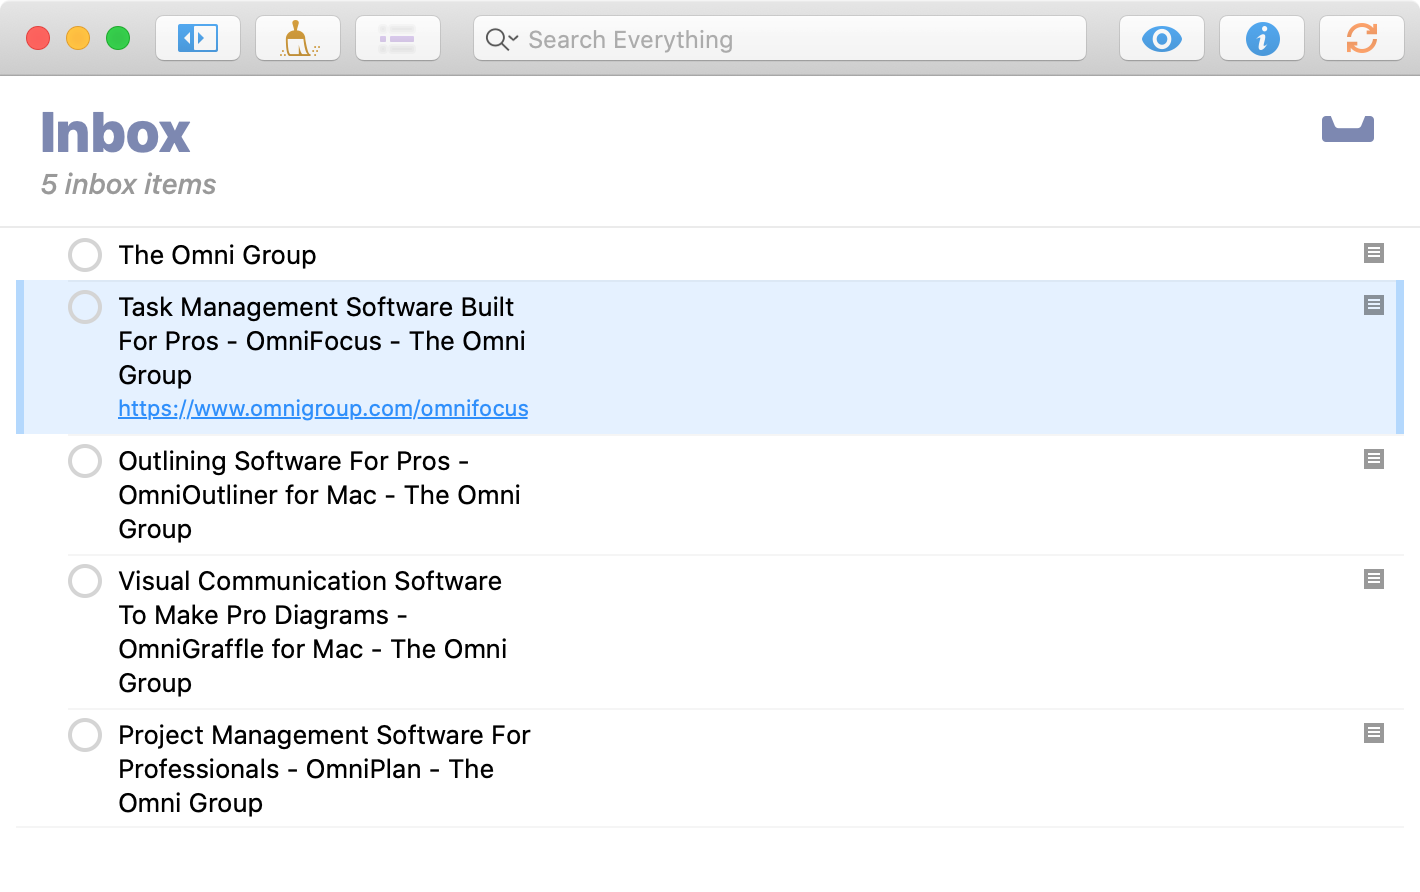This screenshot has width=1420, height=892.
Task: Select Task Management Software Built For Pros title
Action: 322,341
